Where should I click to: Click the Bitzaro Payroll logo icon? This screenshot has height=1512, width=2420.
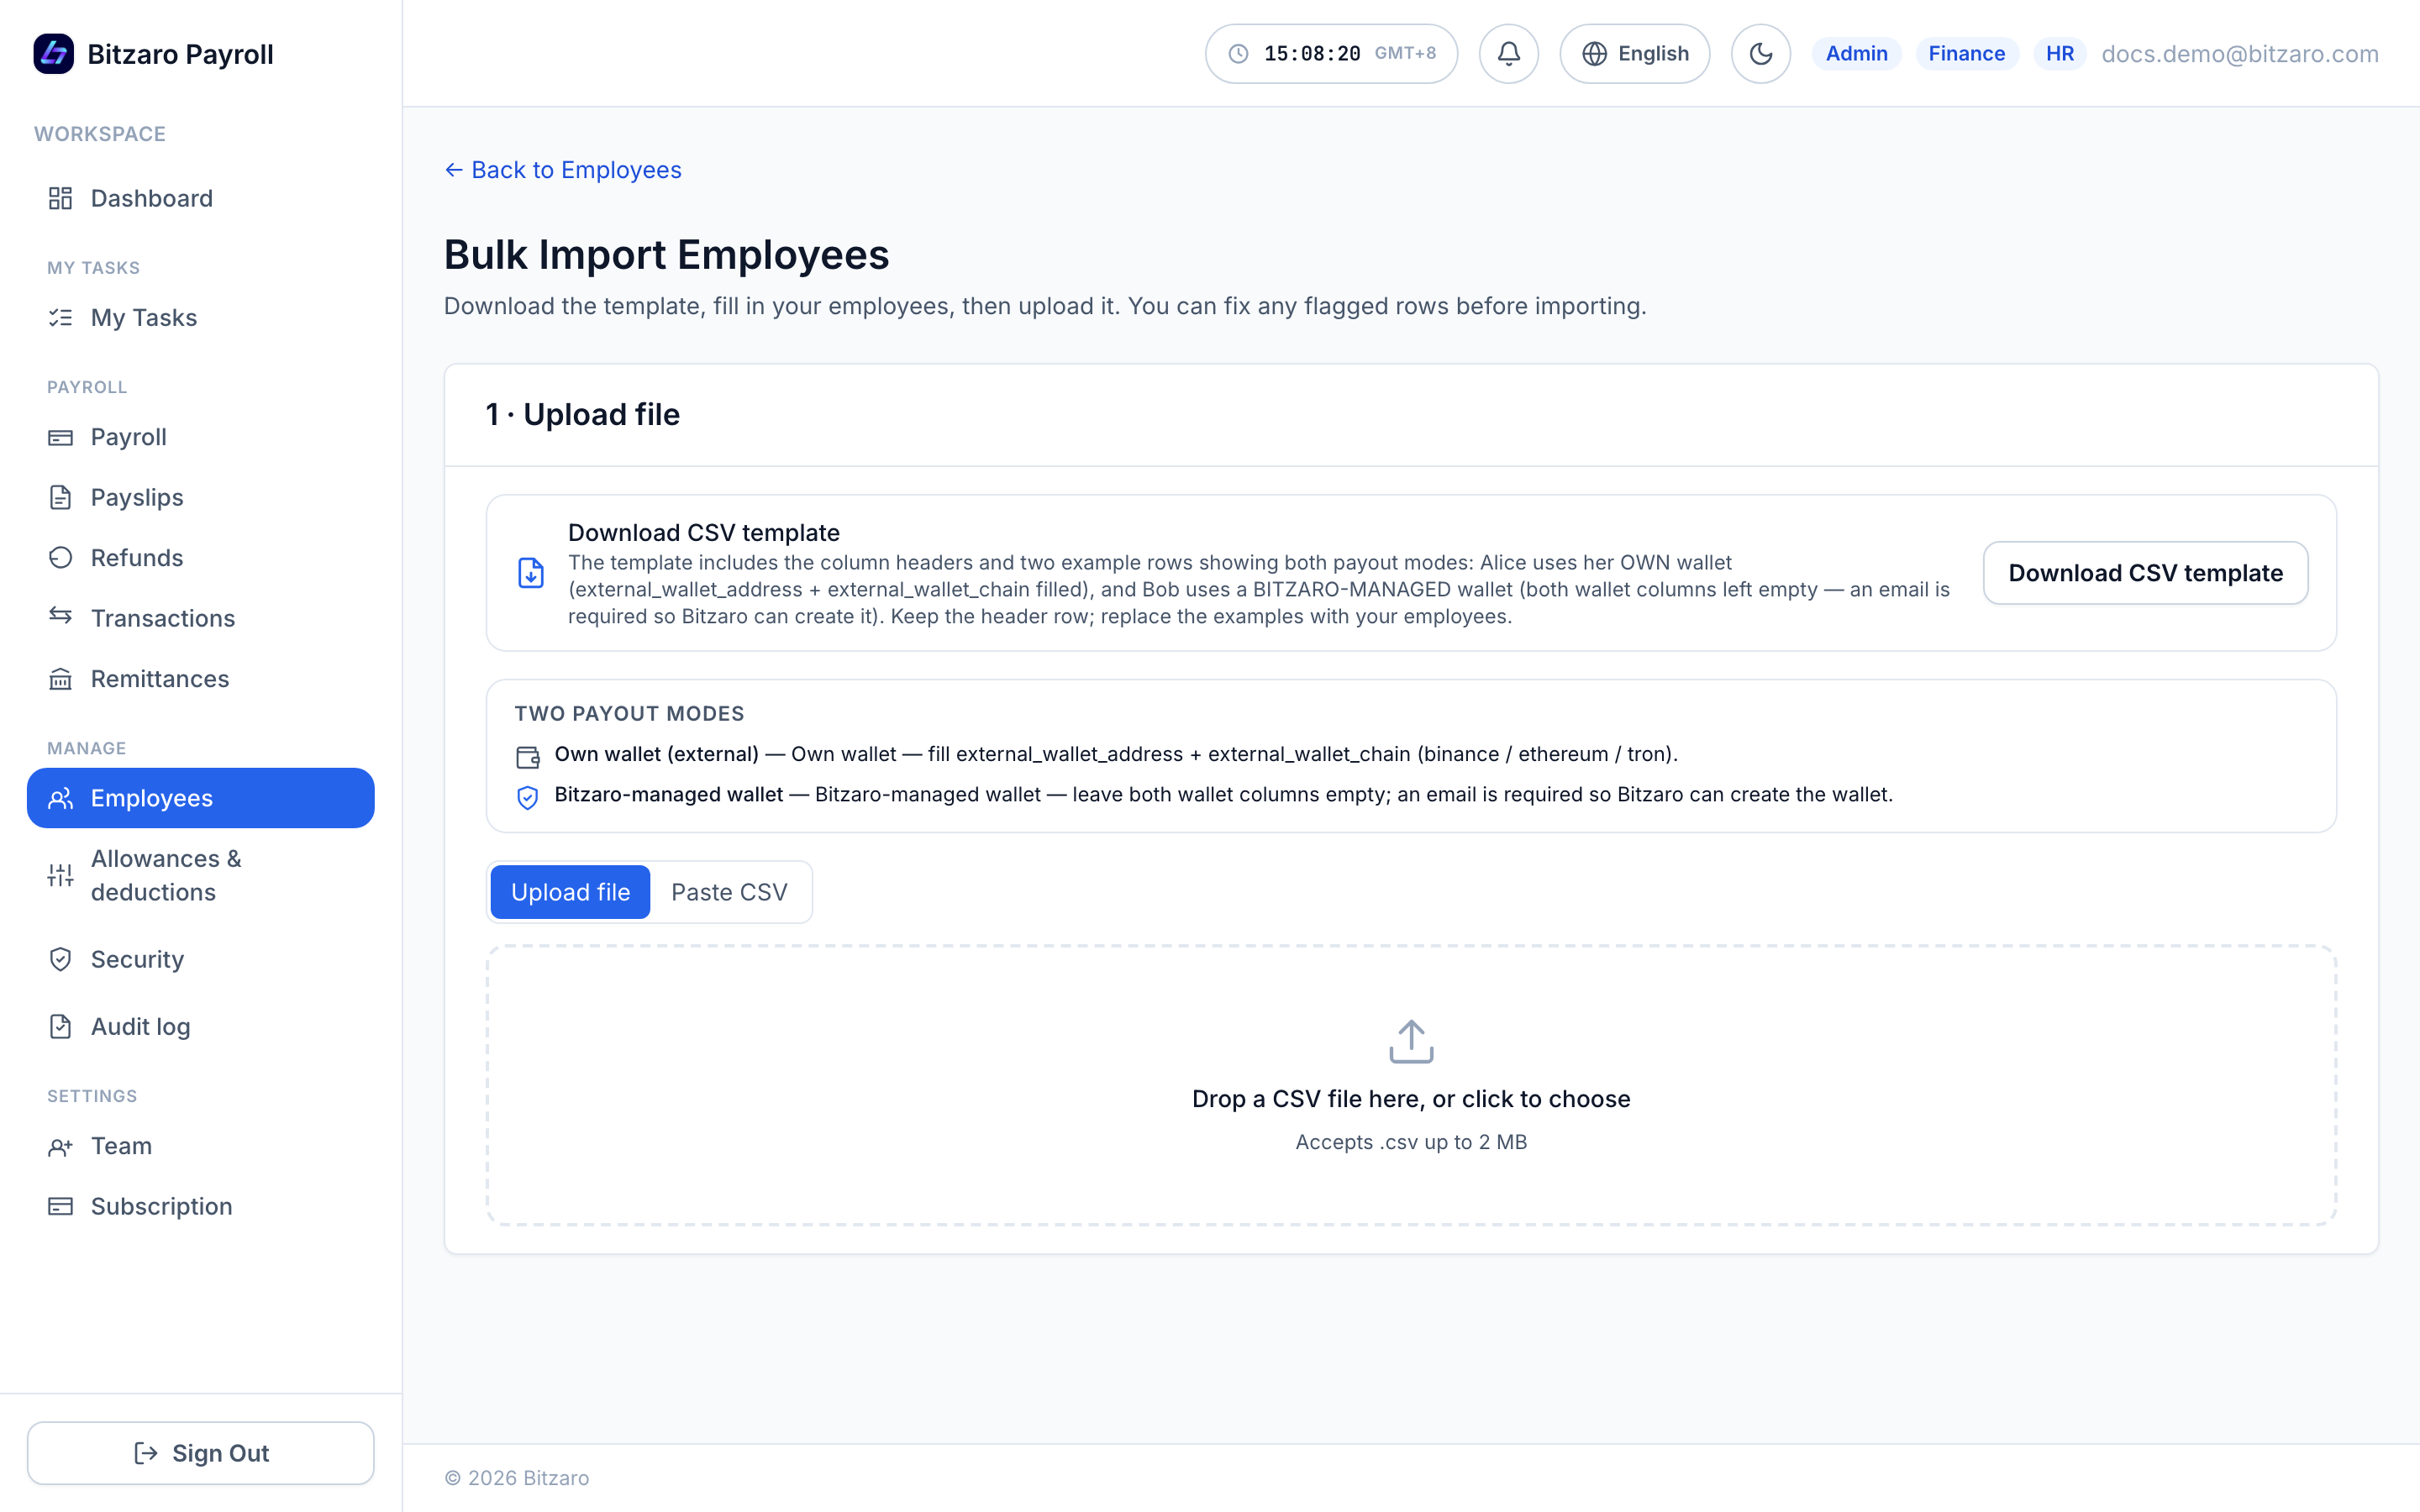pos(53,54)
